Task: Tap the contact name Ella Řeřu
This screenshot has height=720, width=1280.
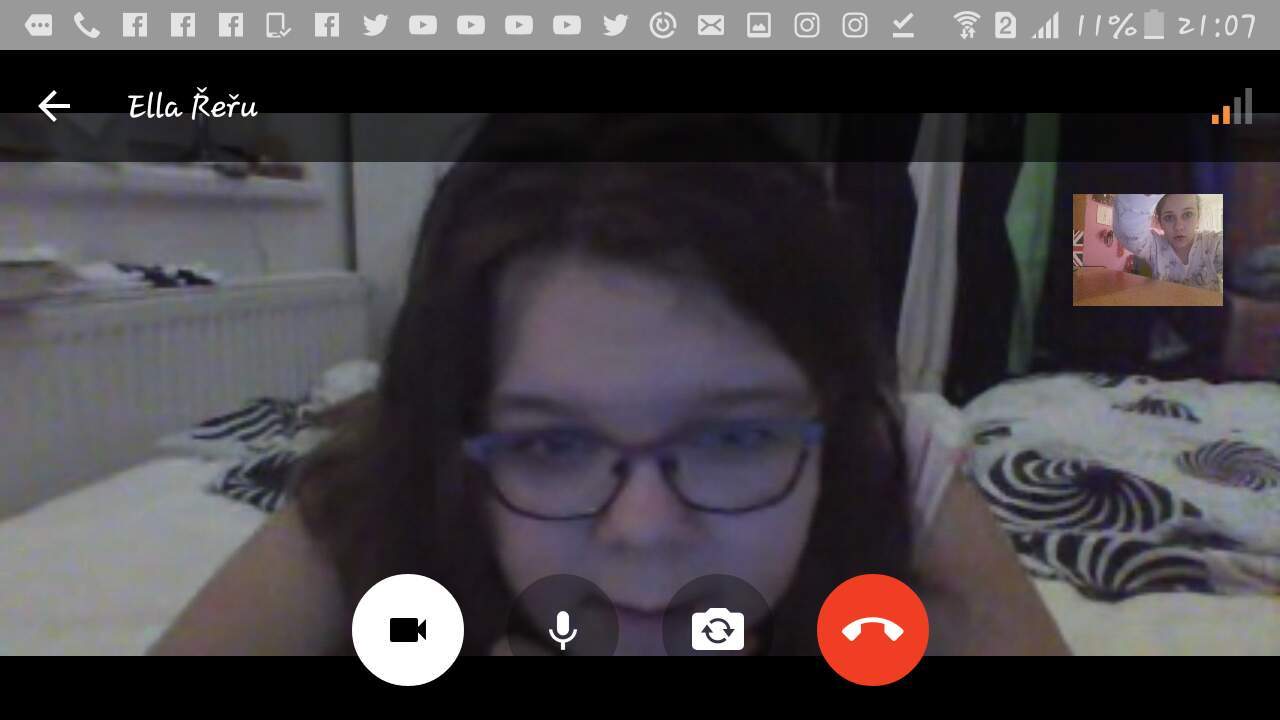Action: pos(193,106)
